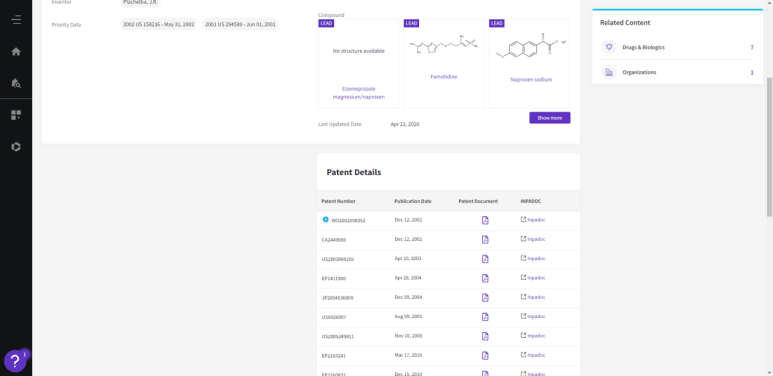Select patent number WO2002098352
Image resolution: width=773 pixels, height=376 pixels.
348,220
